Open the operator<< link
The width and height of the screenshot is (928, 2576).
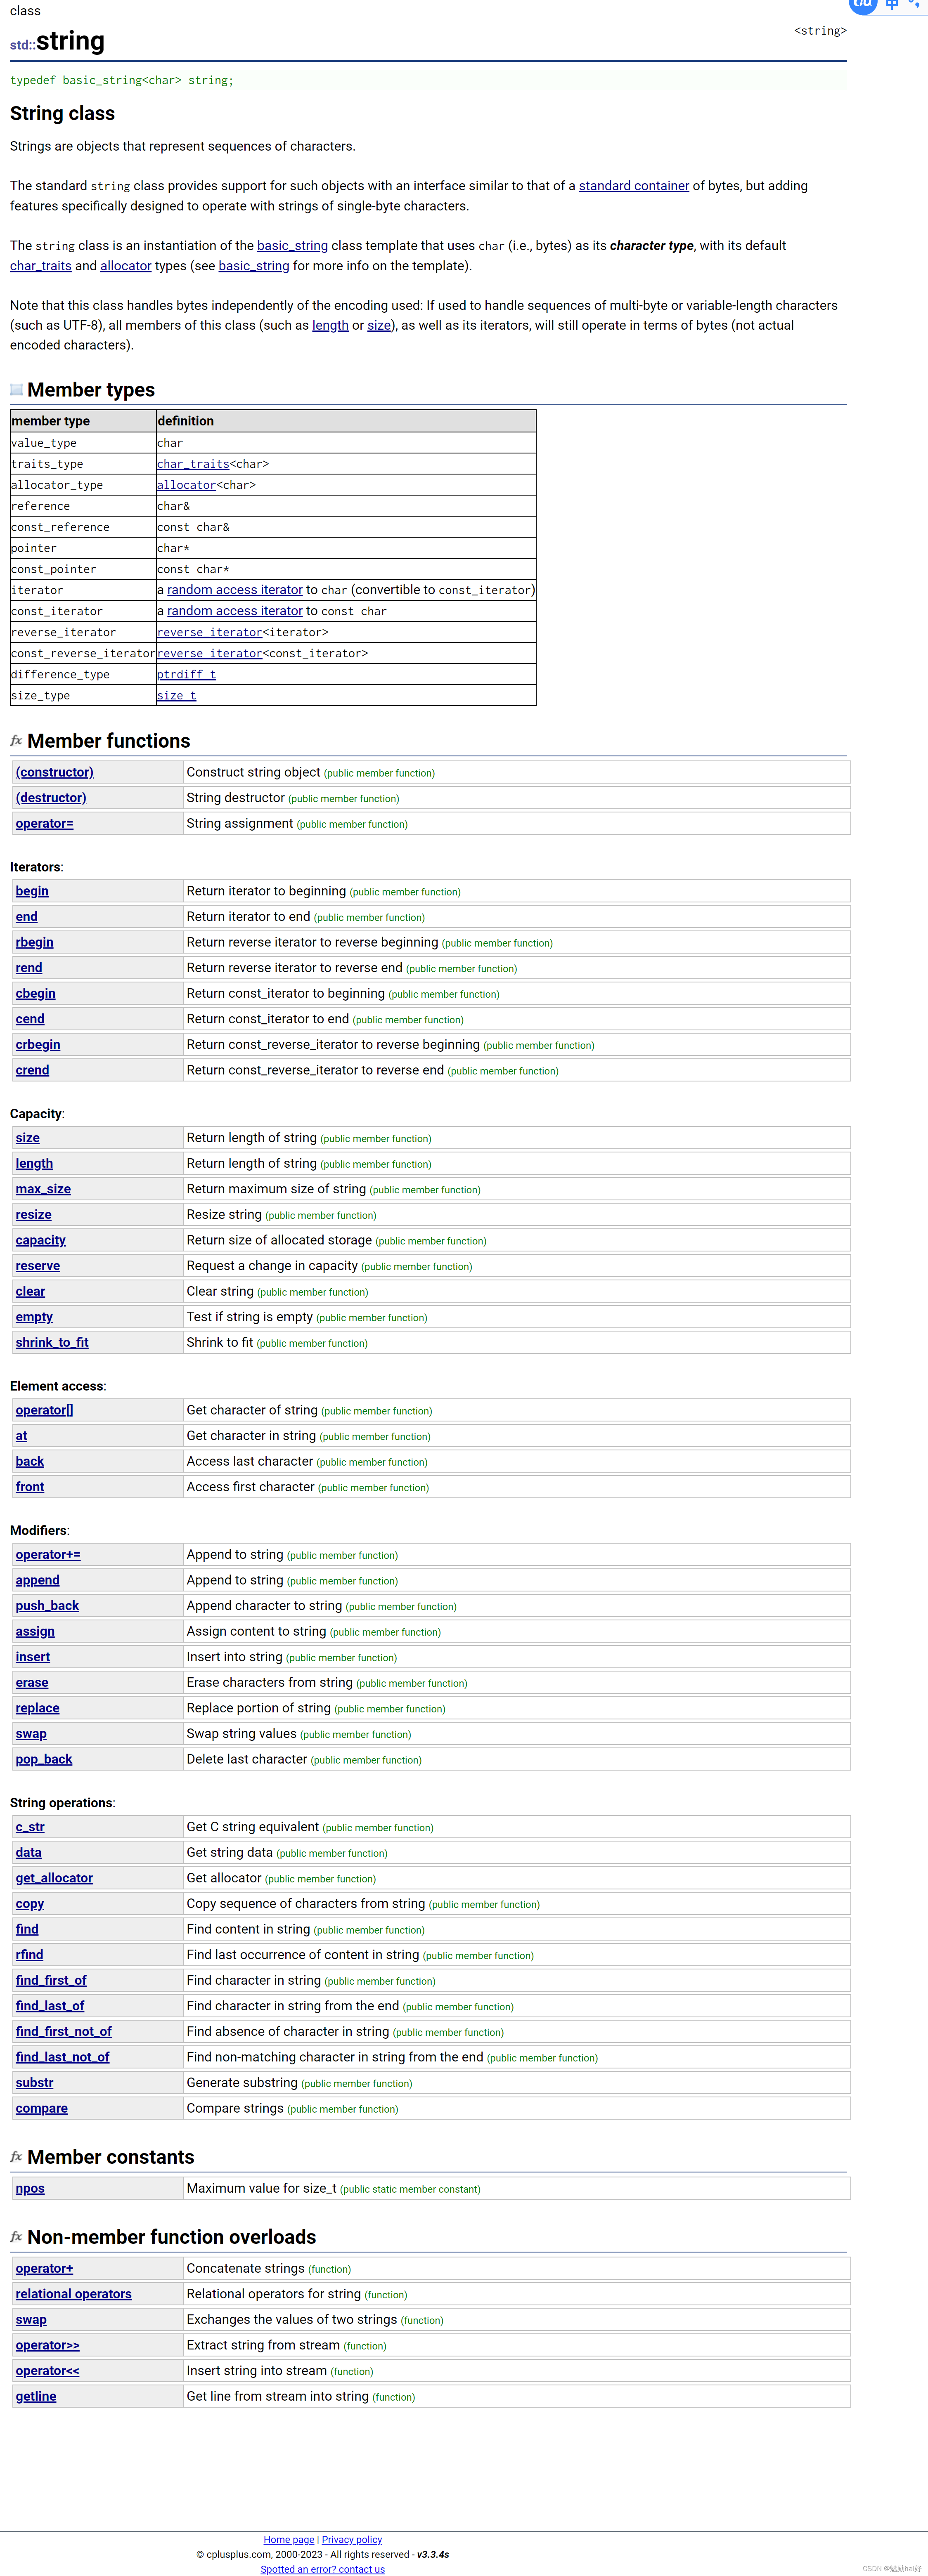48,2371
